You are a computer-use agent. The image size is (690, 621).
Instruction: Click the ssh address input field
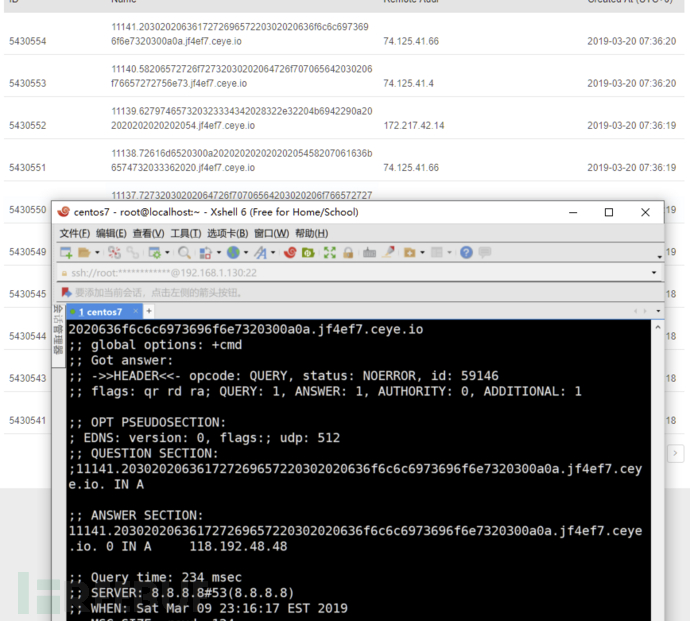(356, 273)
